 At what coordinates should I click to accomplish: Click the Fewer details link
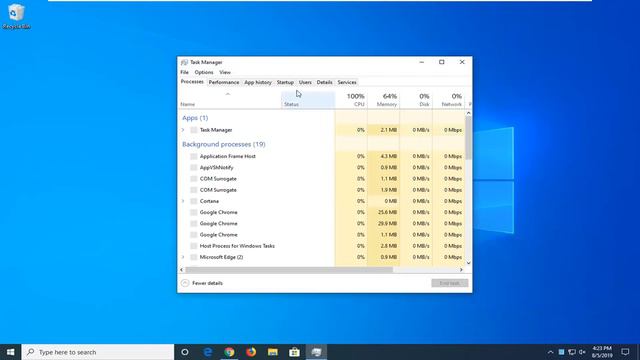(x=207, y=283)
